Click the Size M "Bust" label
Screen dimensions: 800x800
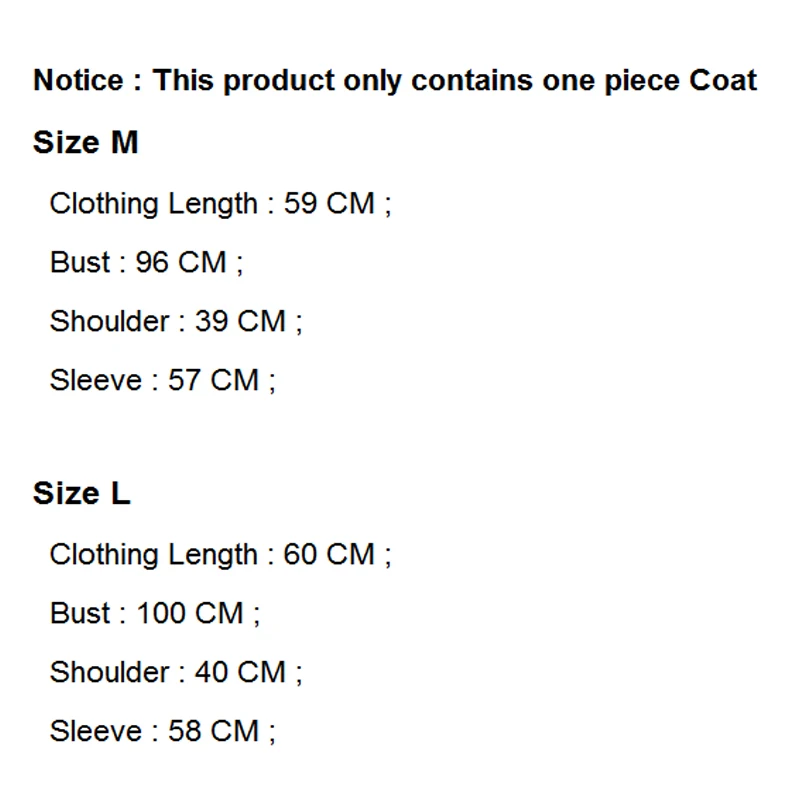(80, 262)
